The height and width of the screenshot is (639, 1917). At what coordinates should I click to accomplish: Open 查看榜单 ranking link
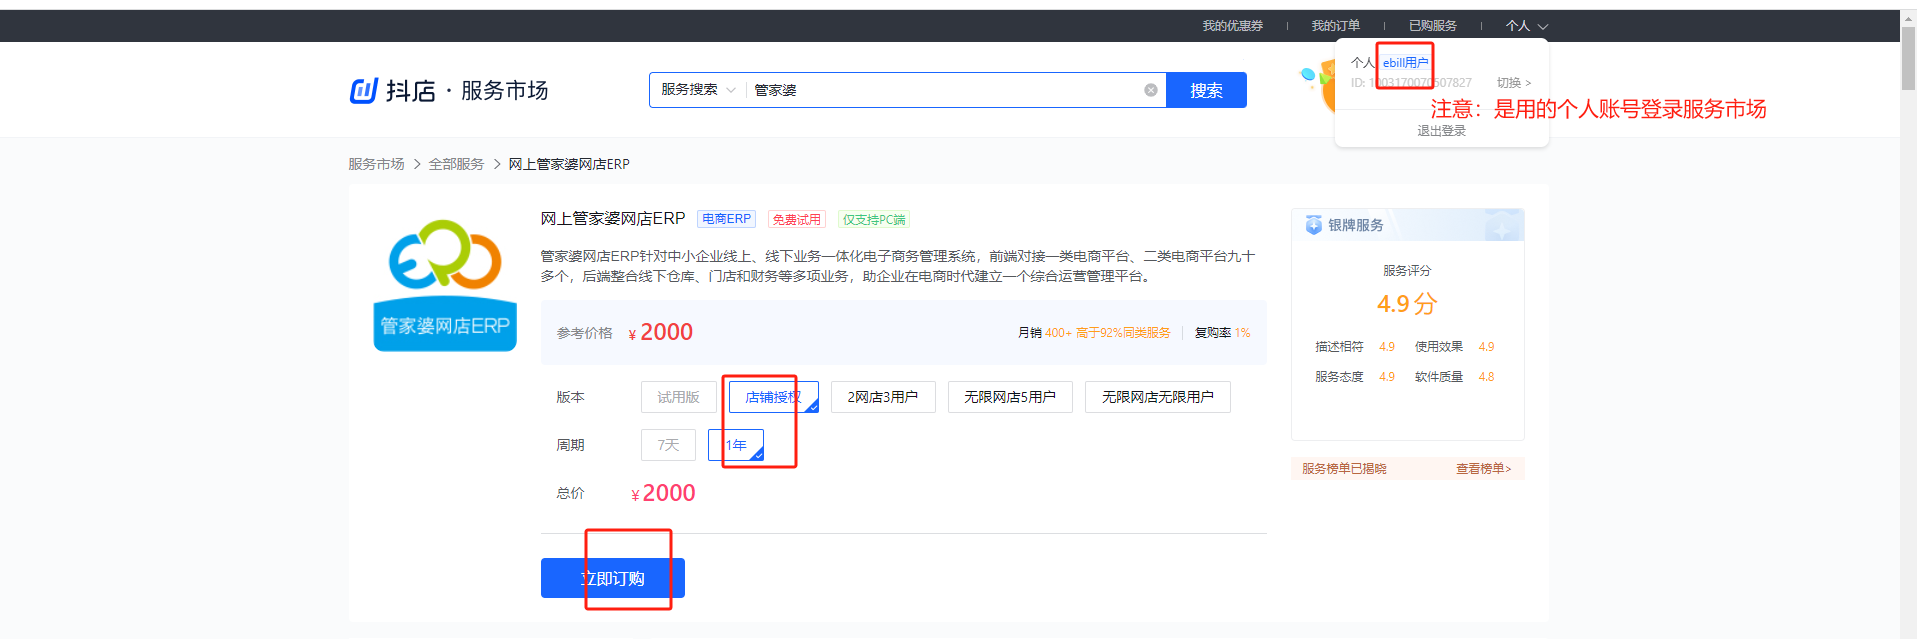(x=1483, y=469)
